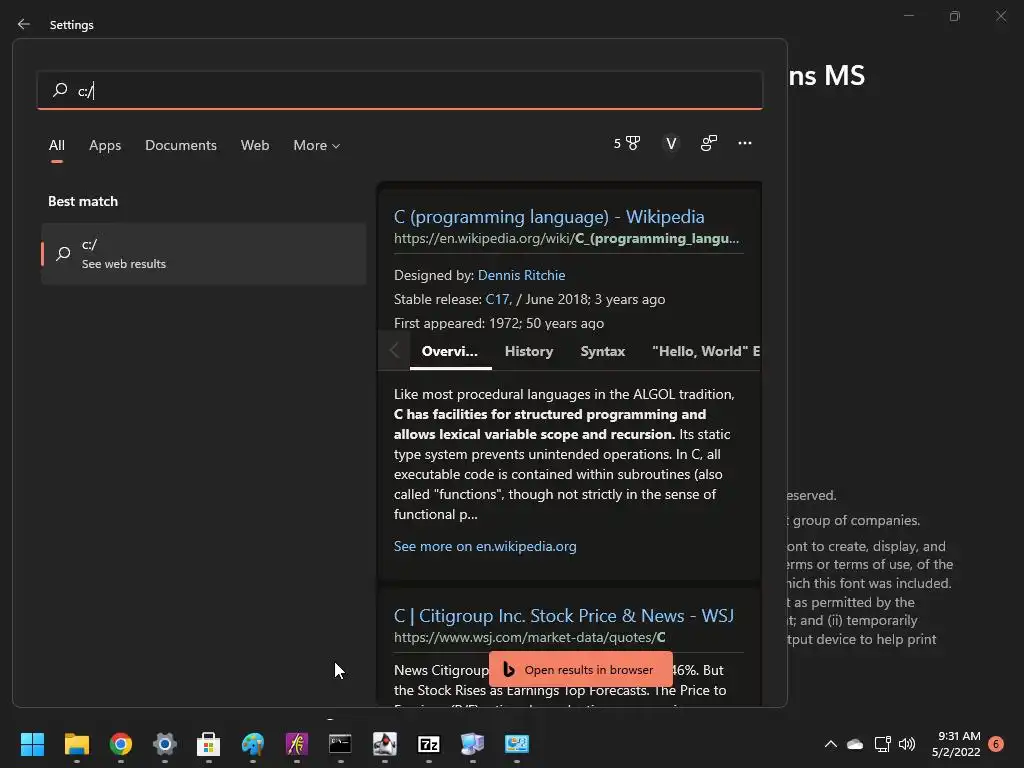Viewport: 1024px width, 768px height.
Task: Open the rewards points trophy icon
Action: tap(627, 143)
